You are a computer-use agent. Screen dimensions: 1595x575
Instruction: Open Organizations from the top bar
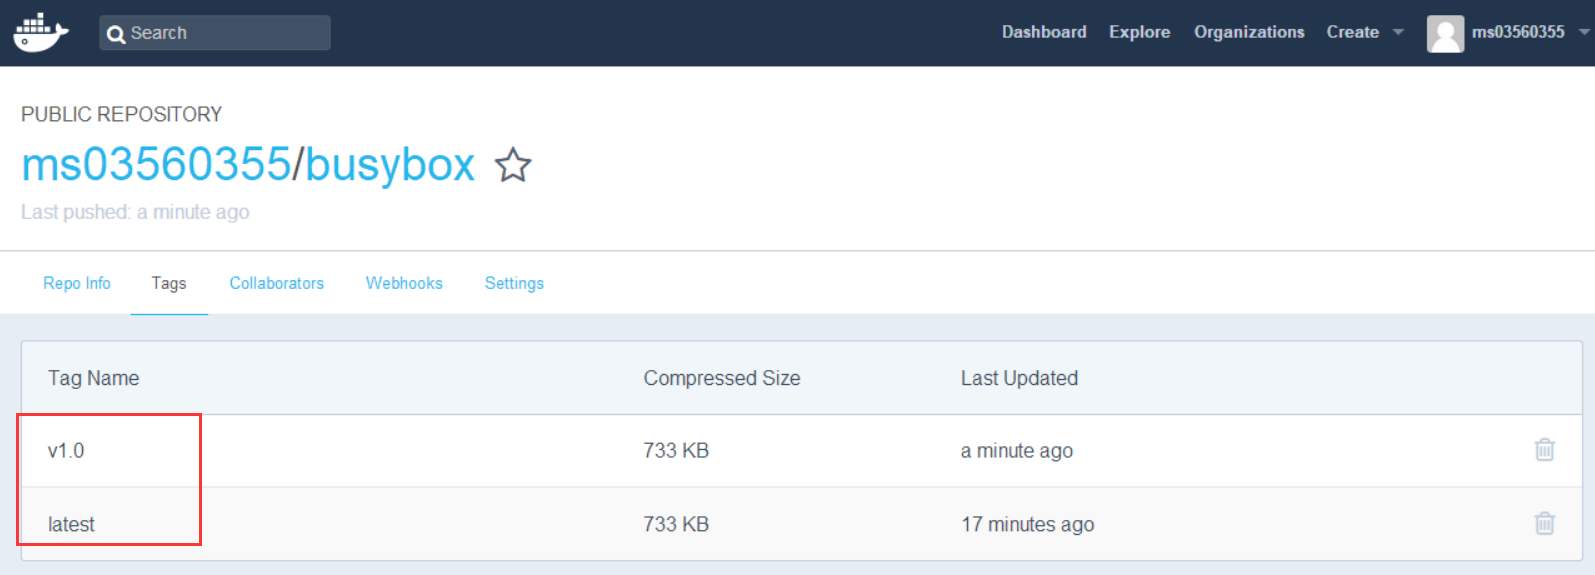(x=1249, y=32)
